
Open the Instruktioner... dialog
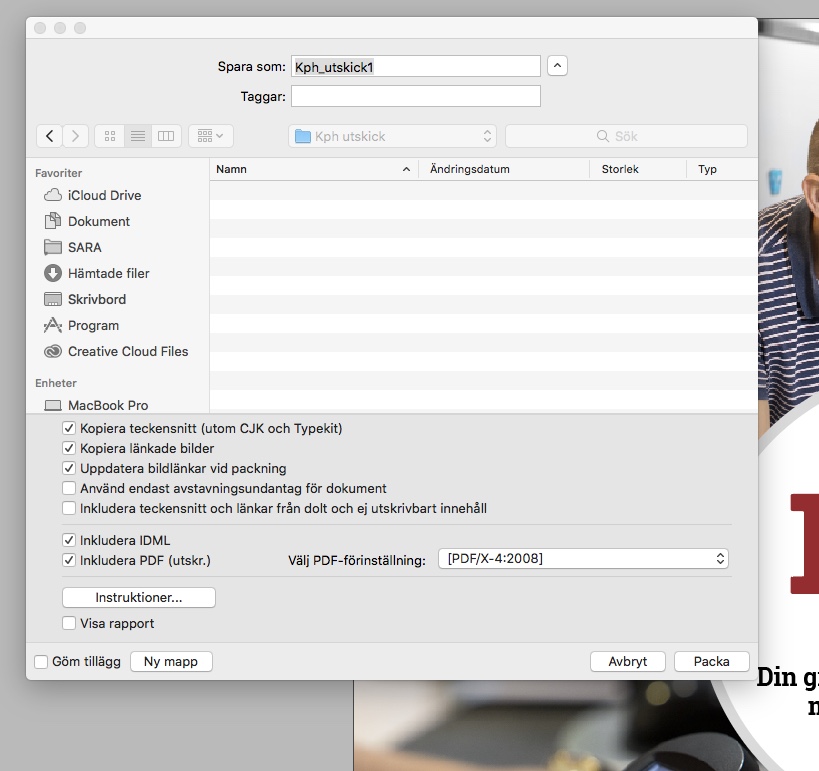(x=139, y=598)
